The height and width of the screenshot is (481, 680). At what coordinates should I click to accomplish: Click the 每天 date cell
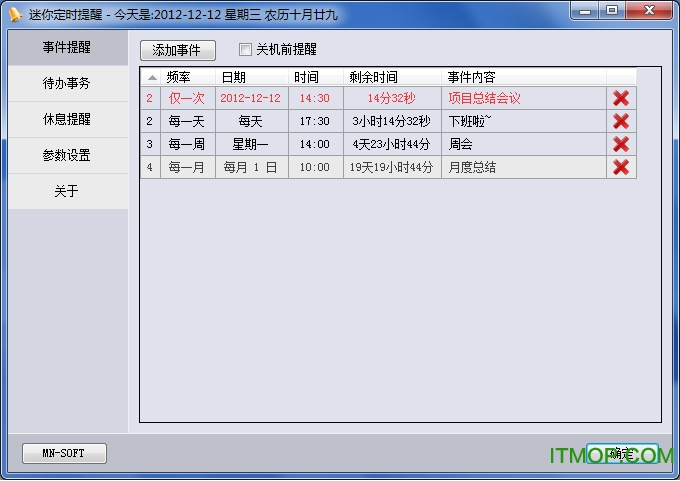point(252,121)
